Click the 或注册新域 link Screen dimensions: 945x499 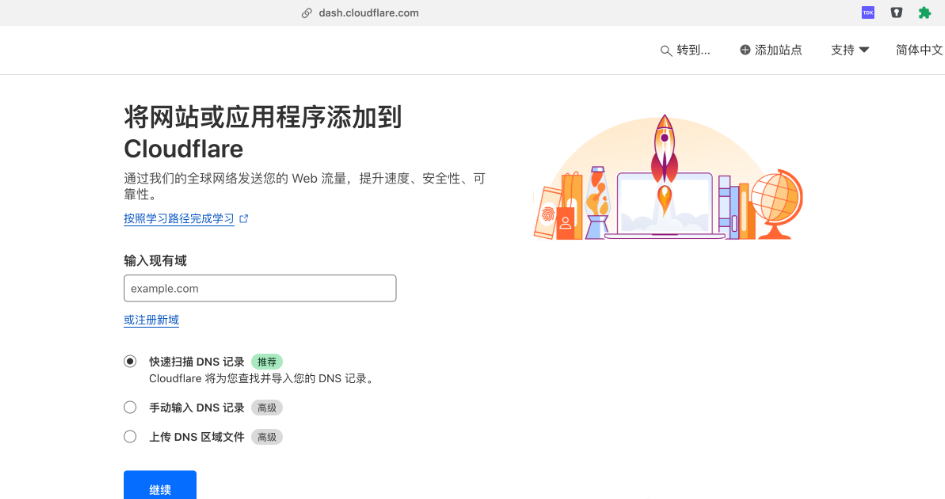tap(151, 320)
